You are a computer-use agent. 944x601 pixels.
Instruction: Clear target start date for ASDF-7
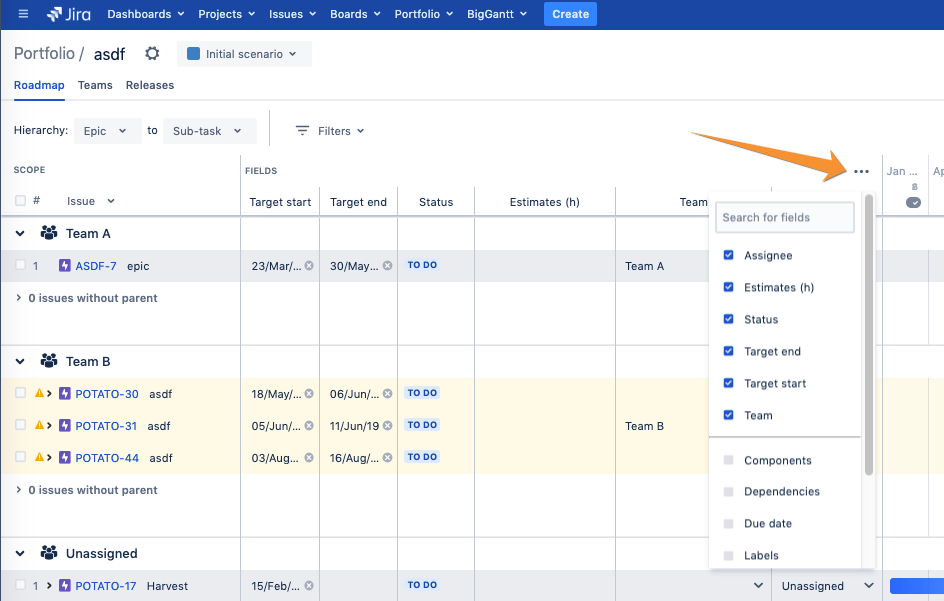(x=309, y=266)
